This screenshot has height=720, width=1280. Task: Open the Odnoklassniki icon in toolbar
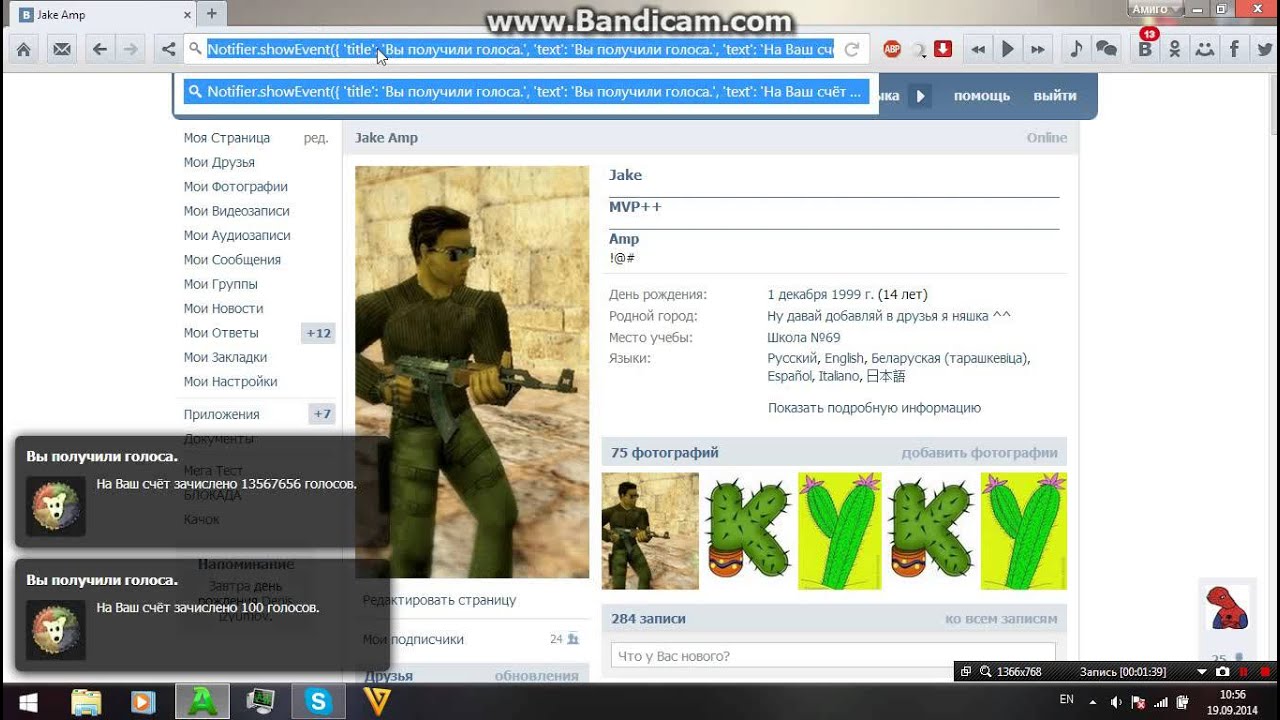[1175, 49]
